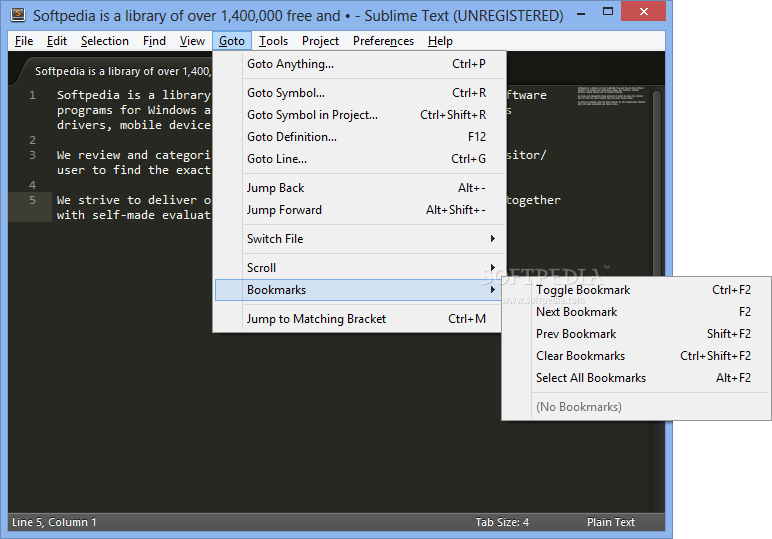772x539 pixels.
Task: Expand the Bookmarks submenu entry
Action: point(358,290)
